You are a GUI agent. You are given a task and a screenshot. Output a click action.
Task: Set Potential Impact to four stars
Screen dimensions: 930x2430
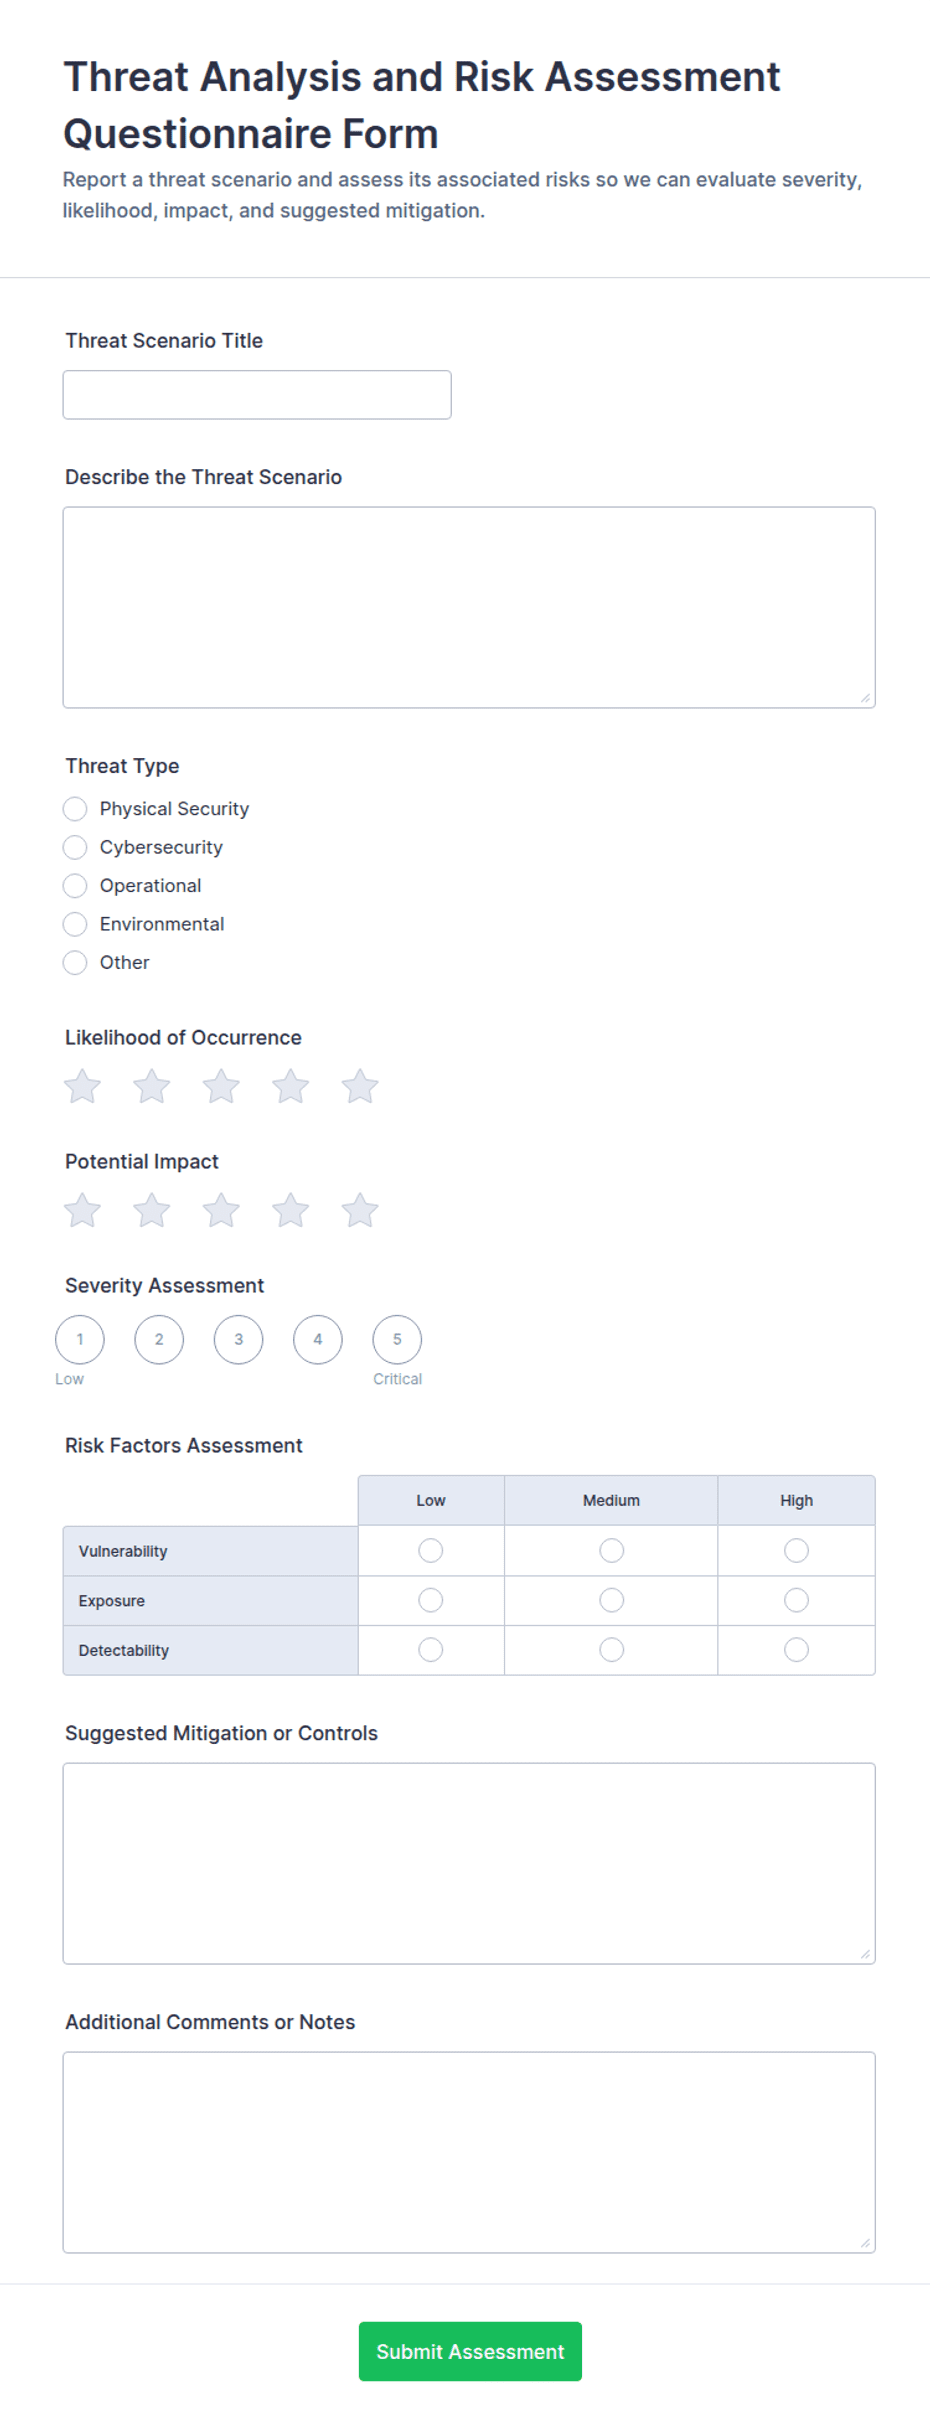point(291,1210)
